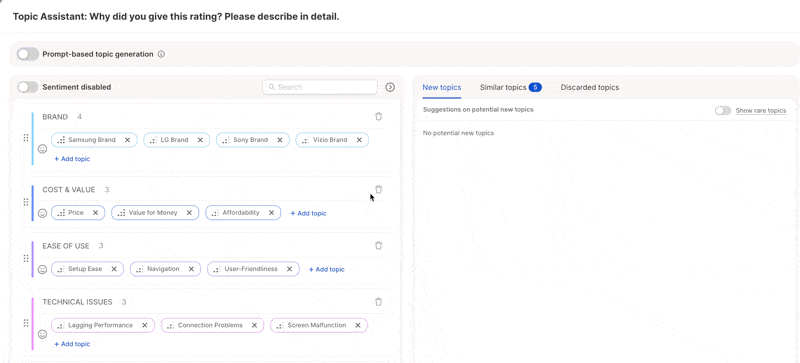Click the sentiment smiley for TECHNICAL ISSUES
This screenshot has height=363, width=800.
point(43,334)
